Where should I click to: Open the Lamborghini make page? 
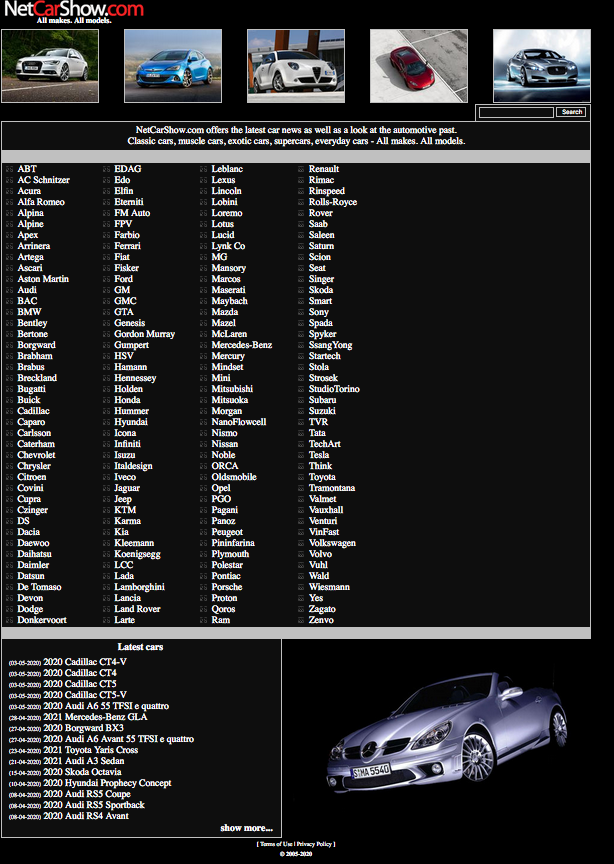[139, 587]
